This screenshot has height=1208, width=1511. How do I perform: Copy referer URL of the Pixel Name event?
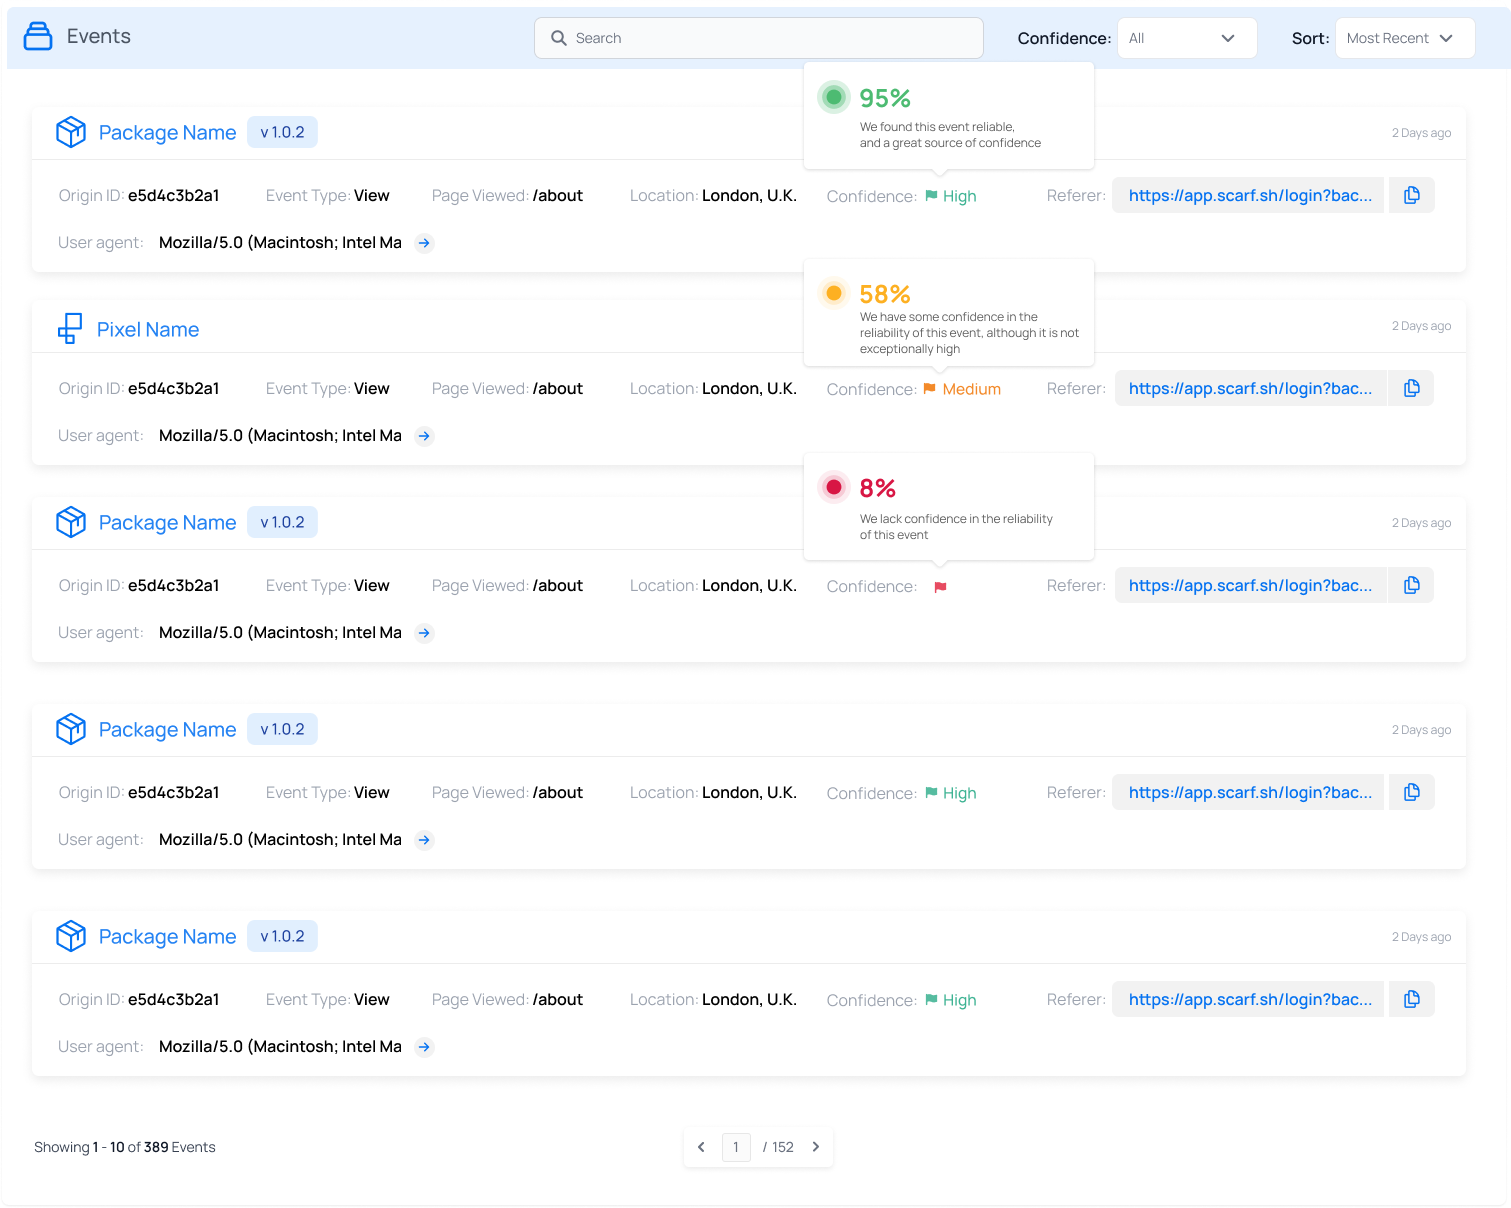pyautogui.click(x=1411, y=388)
